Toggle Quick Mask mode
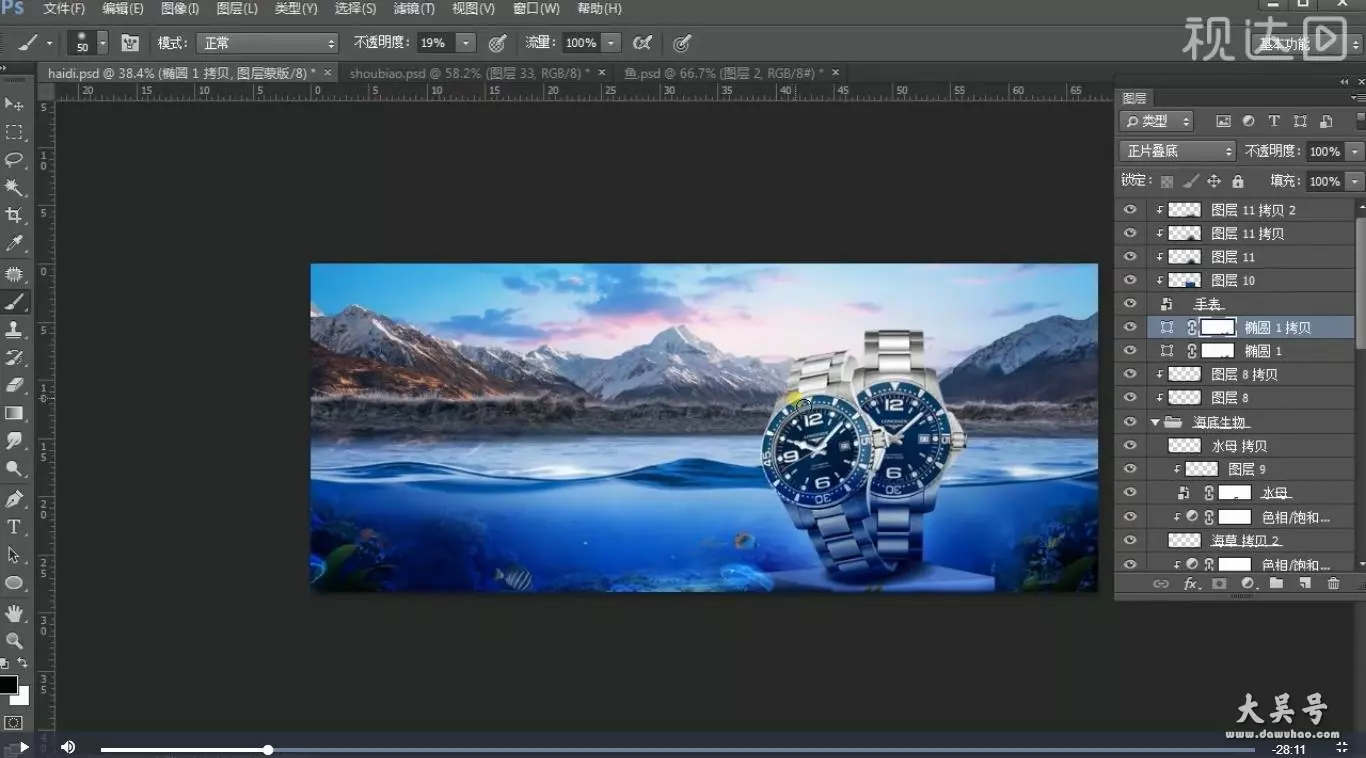This screenshot has height=758, width=1366. (14, 722)
